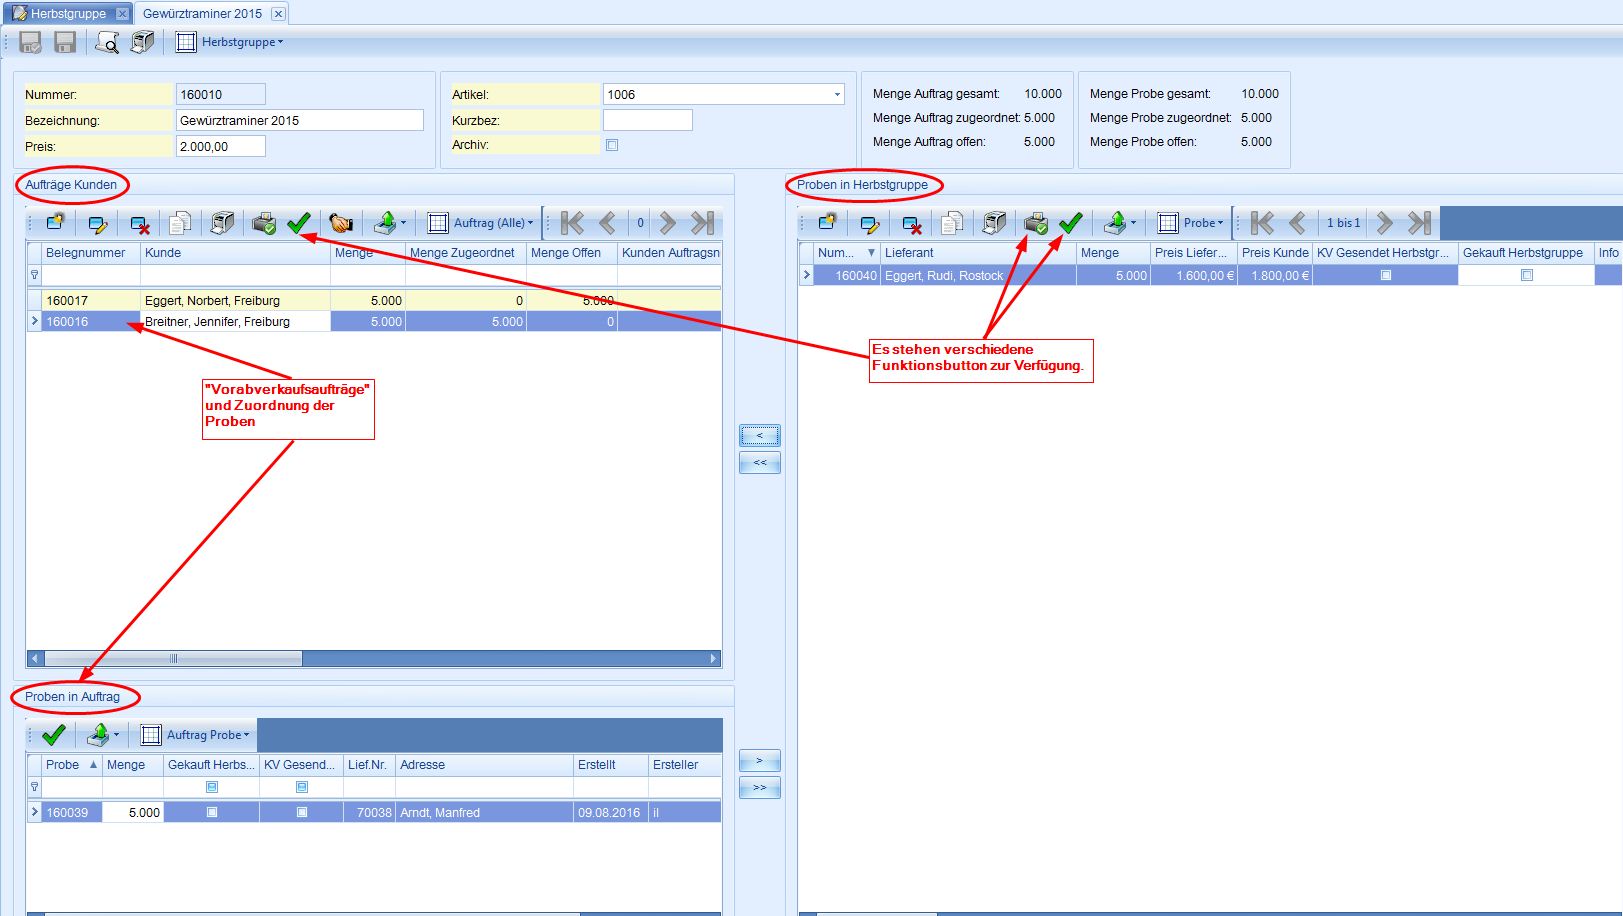
Task: Click horizontal scrollbar of Aufträge Kunden grid
Action: tap(373, 658)
